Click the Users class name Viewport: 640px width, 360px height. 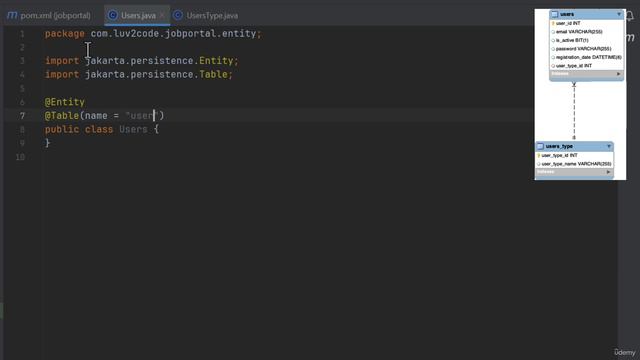click(133, 129)
